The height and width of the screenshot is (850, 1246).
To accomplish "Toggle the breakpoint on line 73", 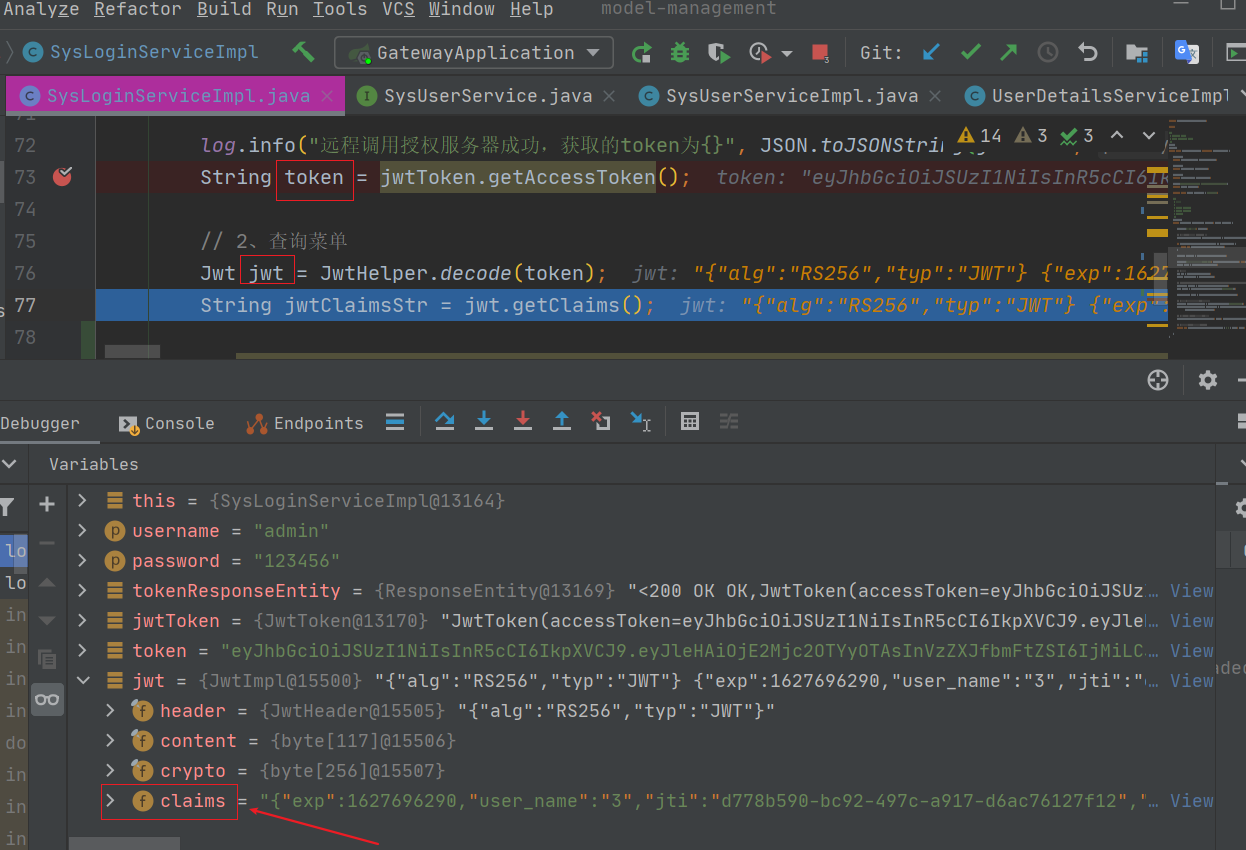I will (x=63, y=177).
